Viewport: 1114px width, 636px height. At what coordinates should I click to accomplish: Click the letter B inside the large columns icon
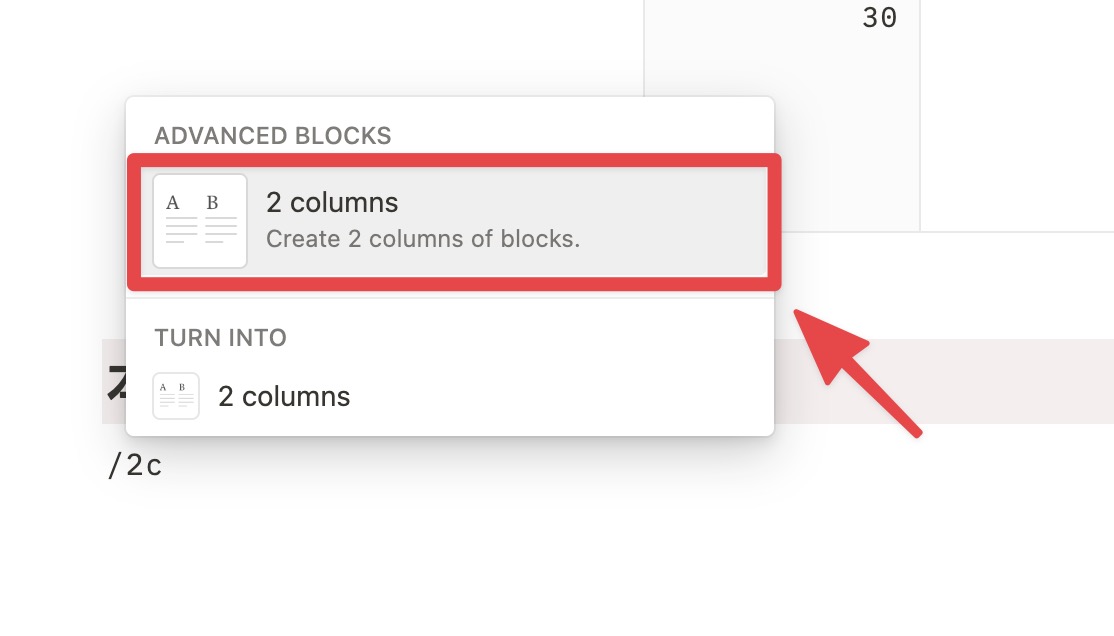[x=212, y=203]
